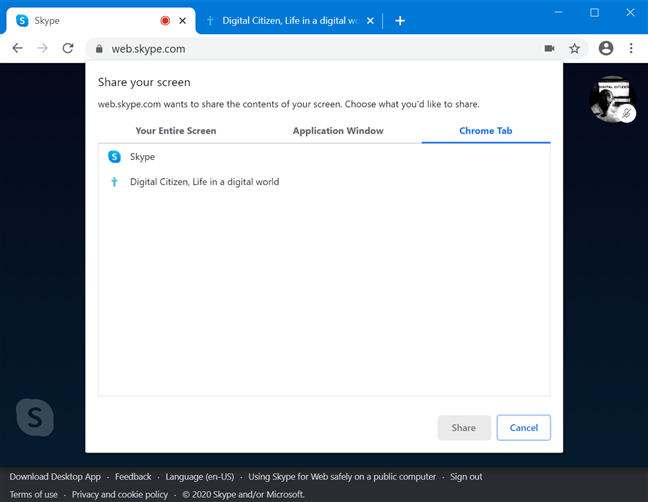Click the muted microphone badge on avatar

click(x=627, y=113)
